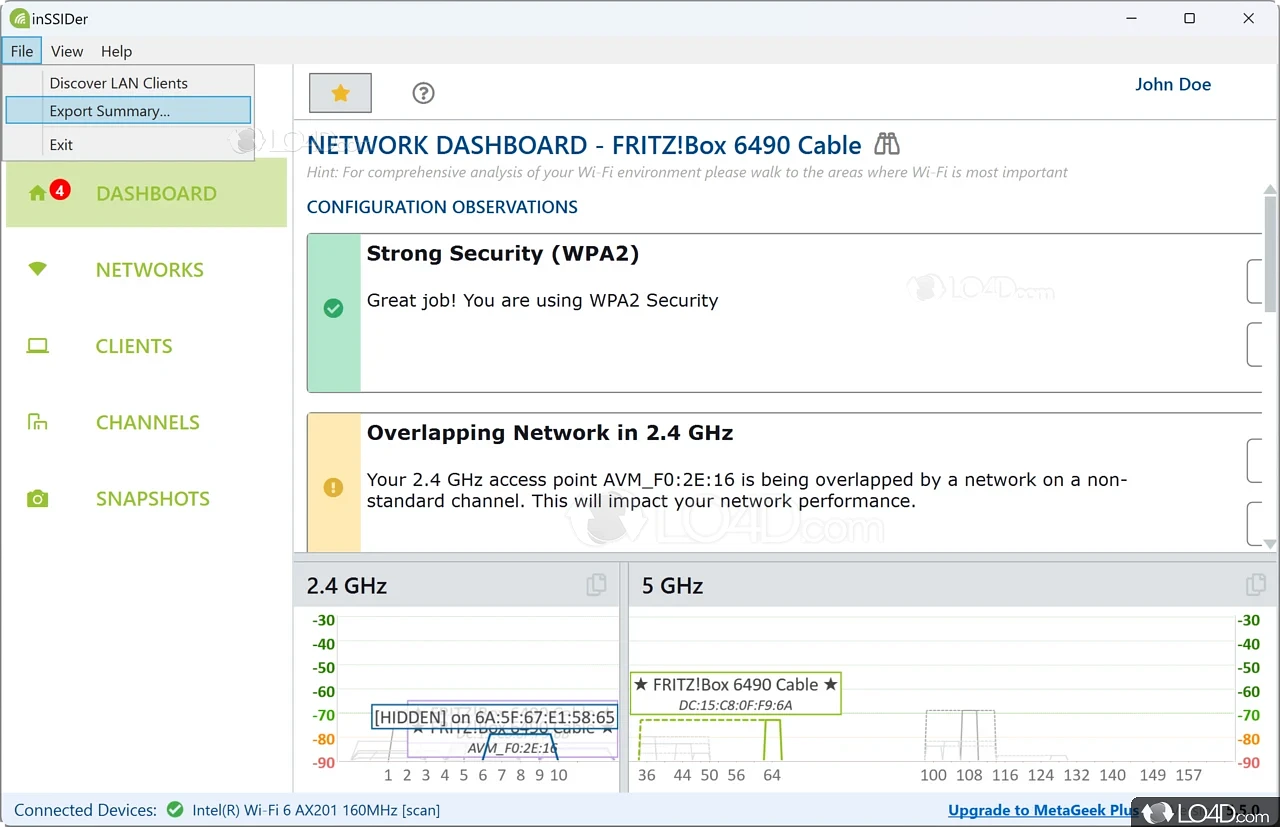Click the HIDDEN network label on 2.4 GHz graph
Image resolution: width=1280 pixels, height=827 pixels.
pyautogui.click(x=495, y=717)
